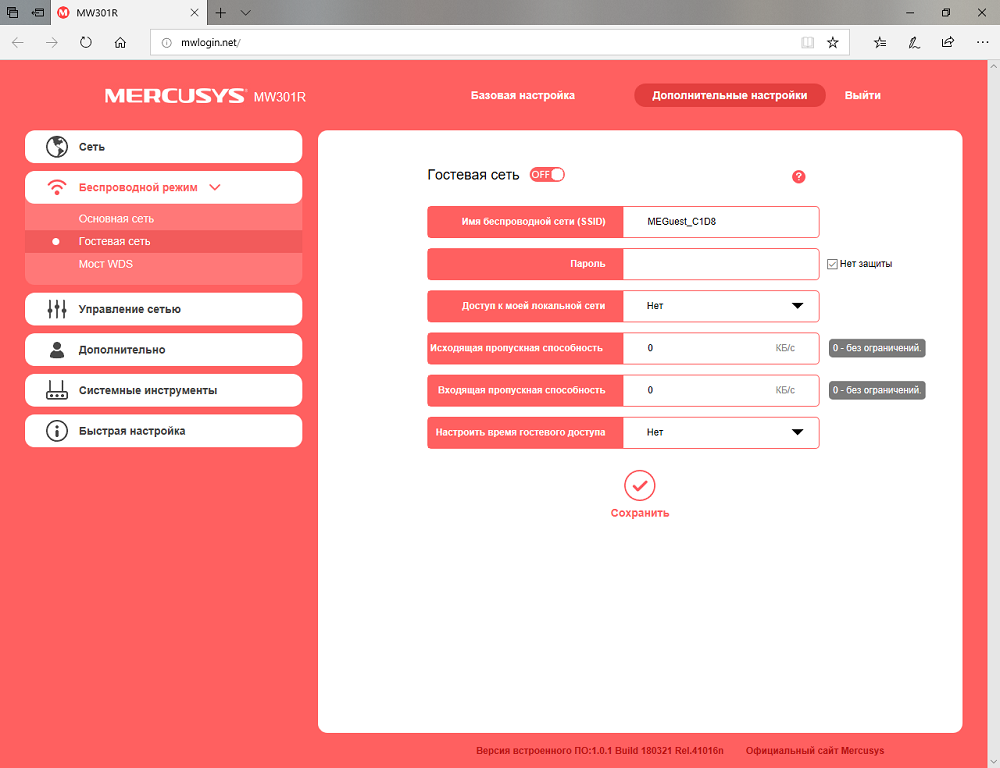This screenshot has height=768, width=1000.
Task: Click the sliders icon for Управление сетью
Action: coord(57,309)
